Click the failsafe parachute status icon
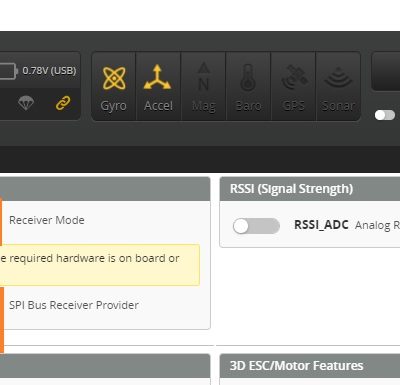The image size is (400, 385). coord(26,103)
